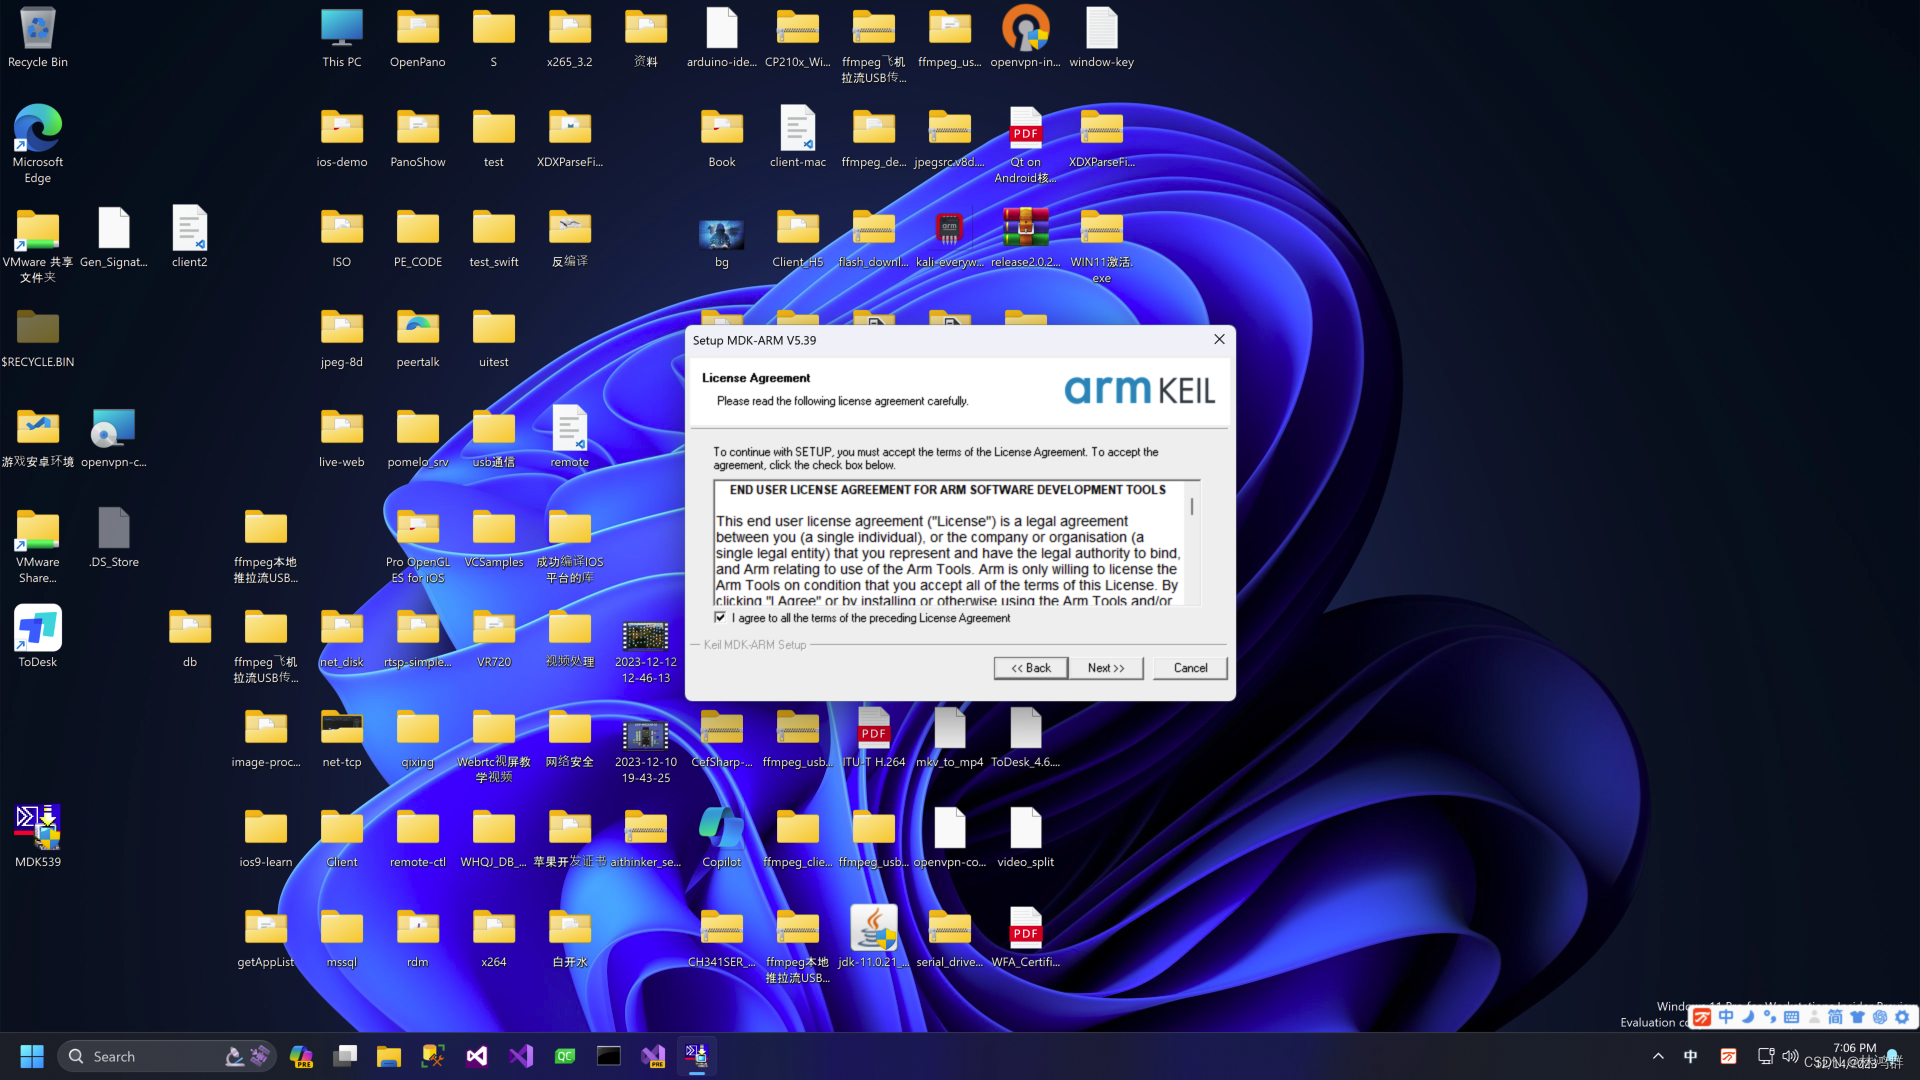The height and width of the screenshot is (1080, 1920).
Task: Click the taskbar Search box
Action: pyautogui.click(x=166, y=1056)
